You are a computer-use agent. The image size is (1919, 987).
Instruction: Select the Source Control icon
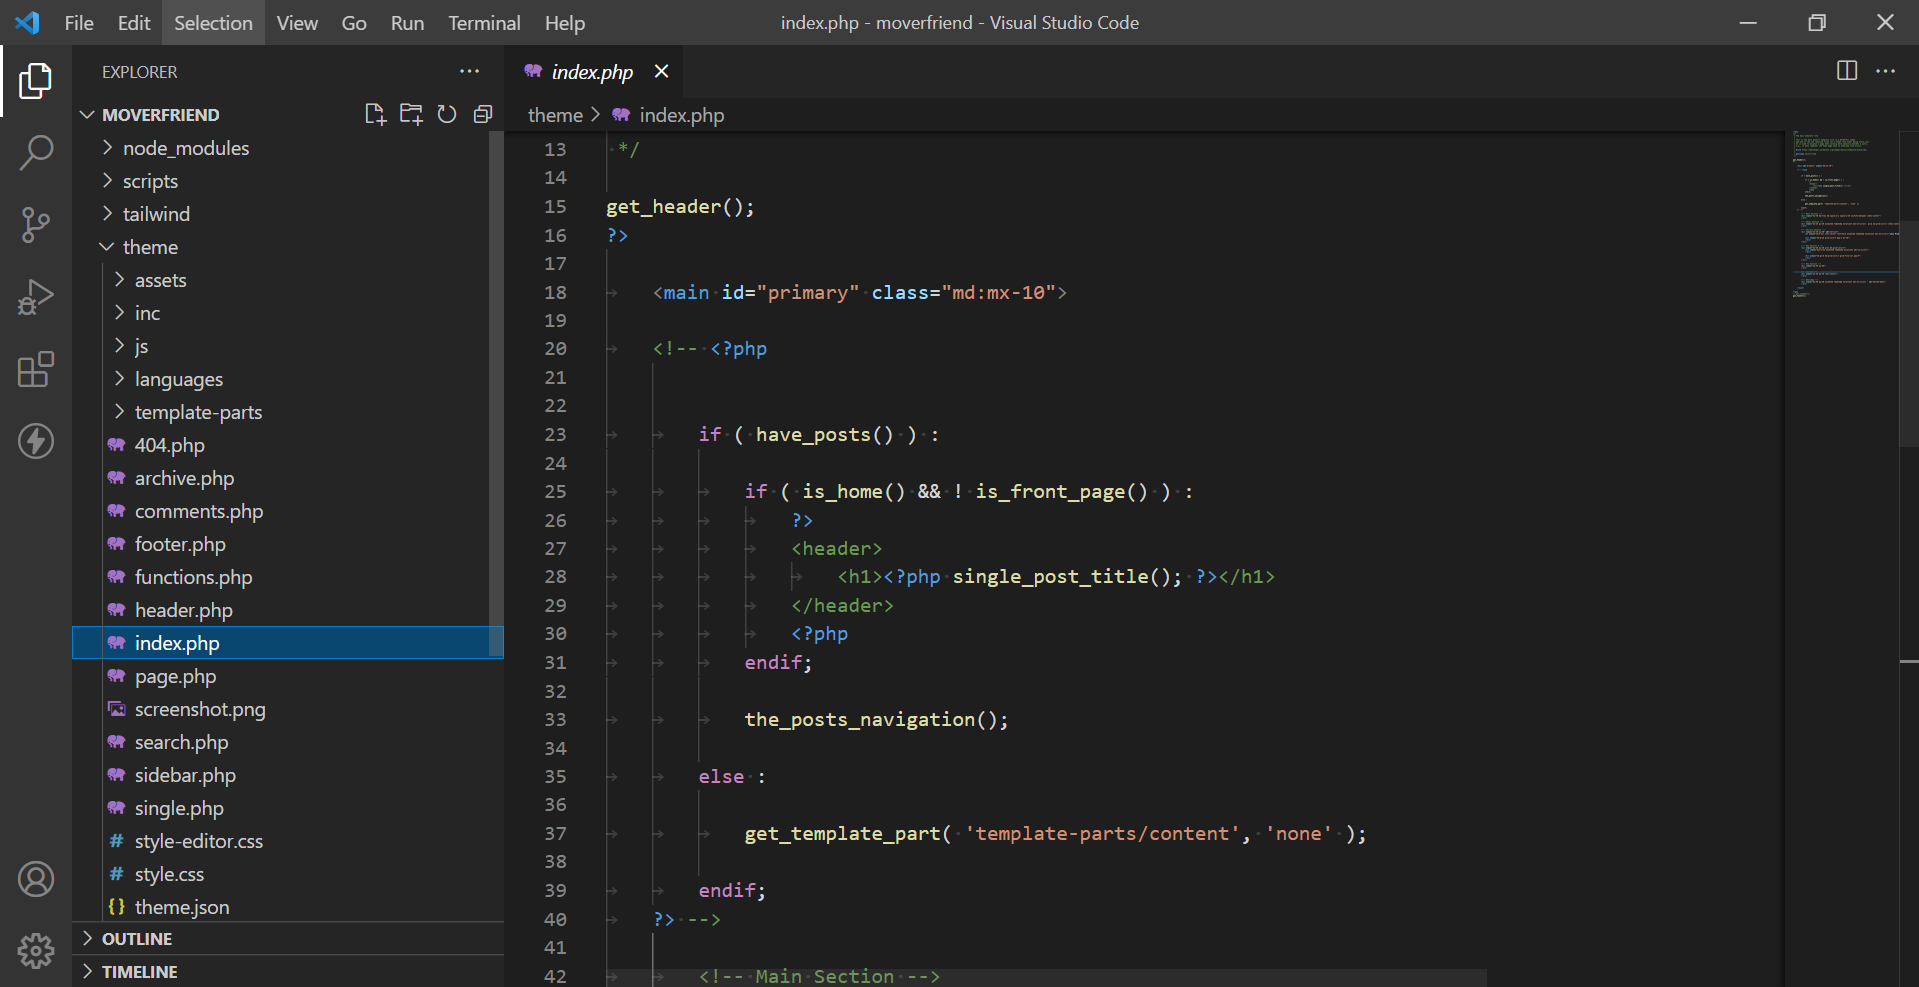36,224
